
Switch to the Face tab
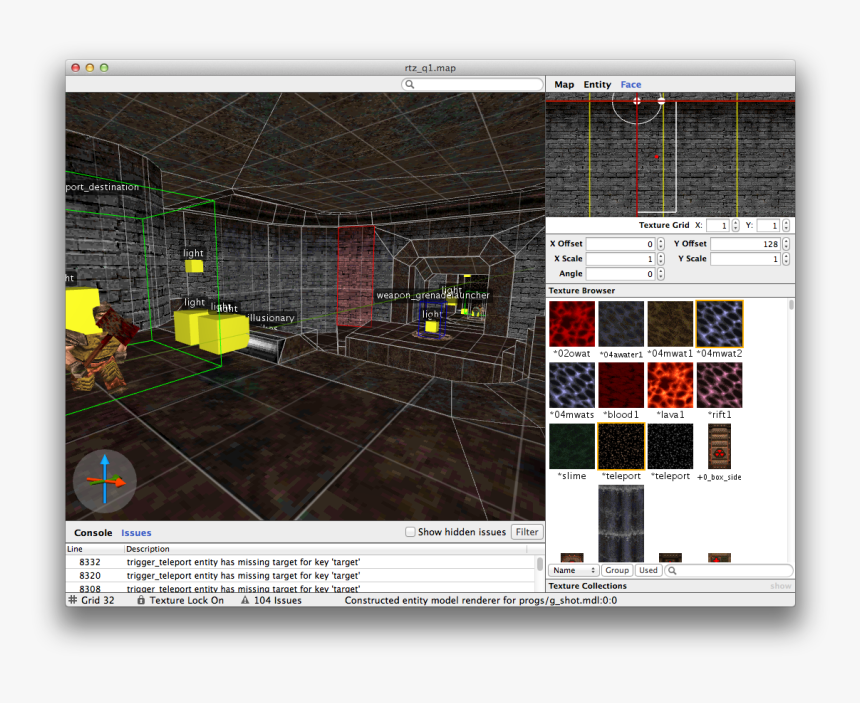coord(631,84)
